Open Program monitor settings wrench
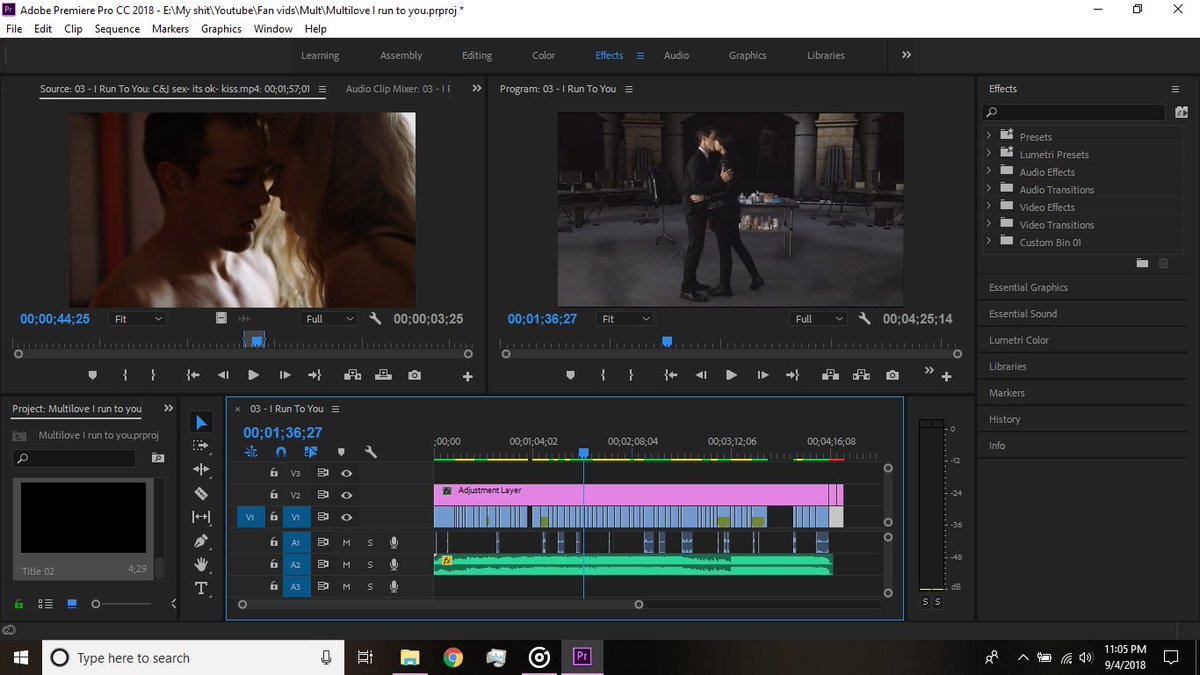This screenshot has width=1200, height=675. tap(865, 319)
